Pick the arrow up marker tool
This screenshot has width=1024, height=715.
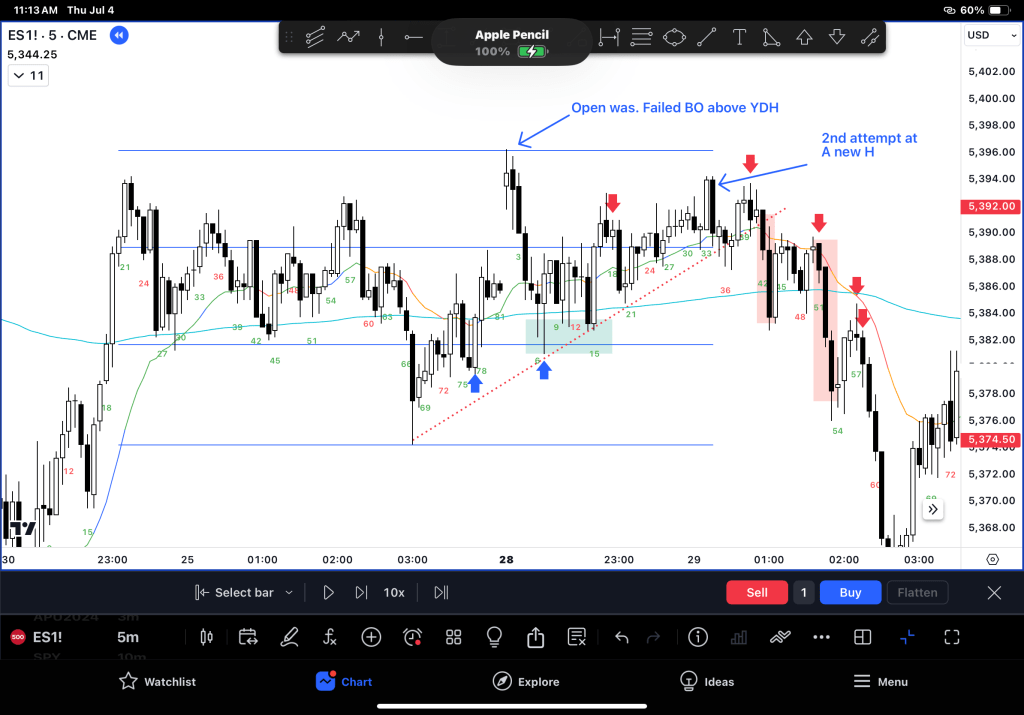click(804, 38)
